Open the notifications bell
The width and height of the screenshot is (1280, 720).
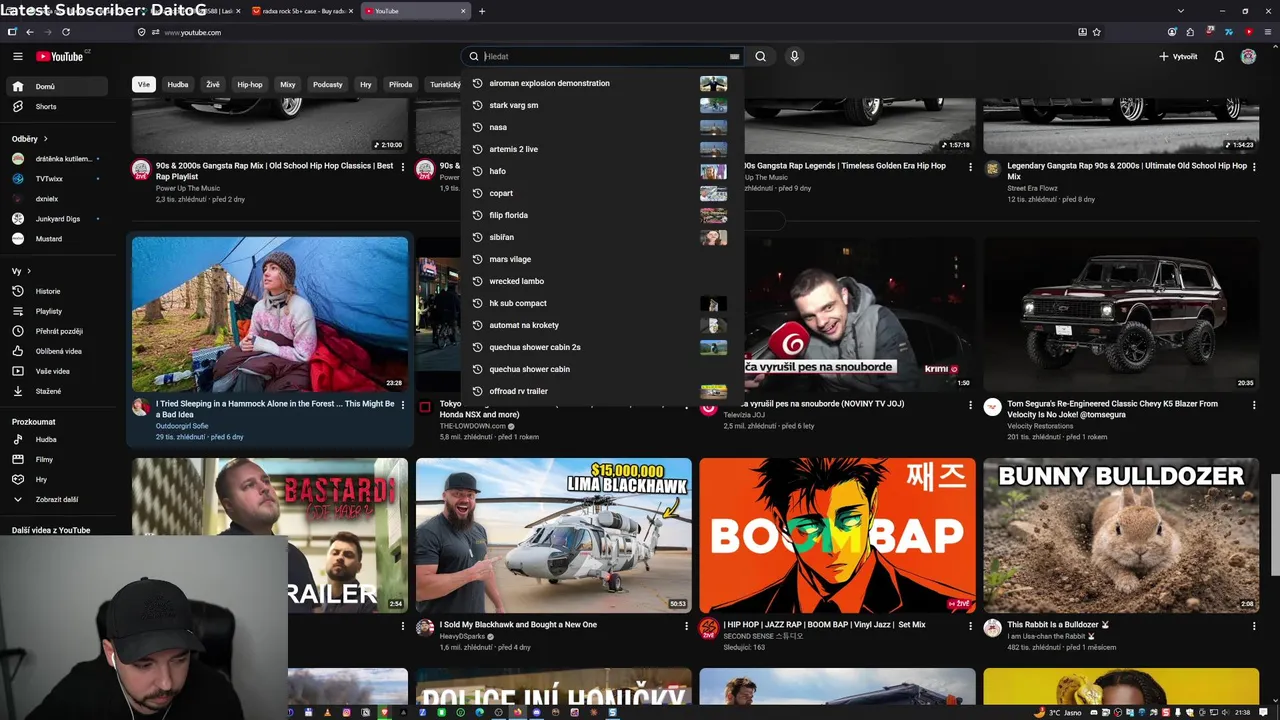1219,56
